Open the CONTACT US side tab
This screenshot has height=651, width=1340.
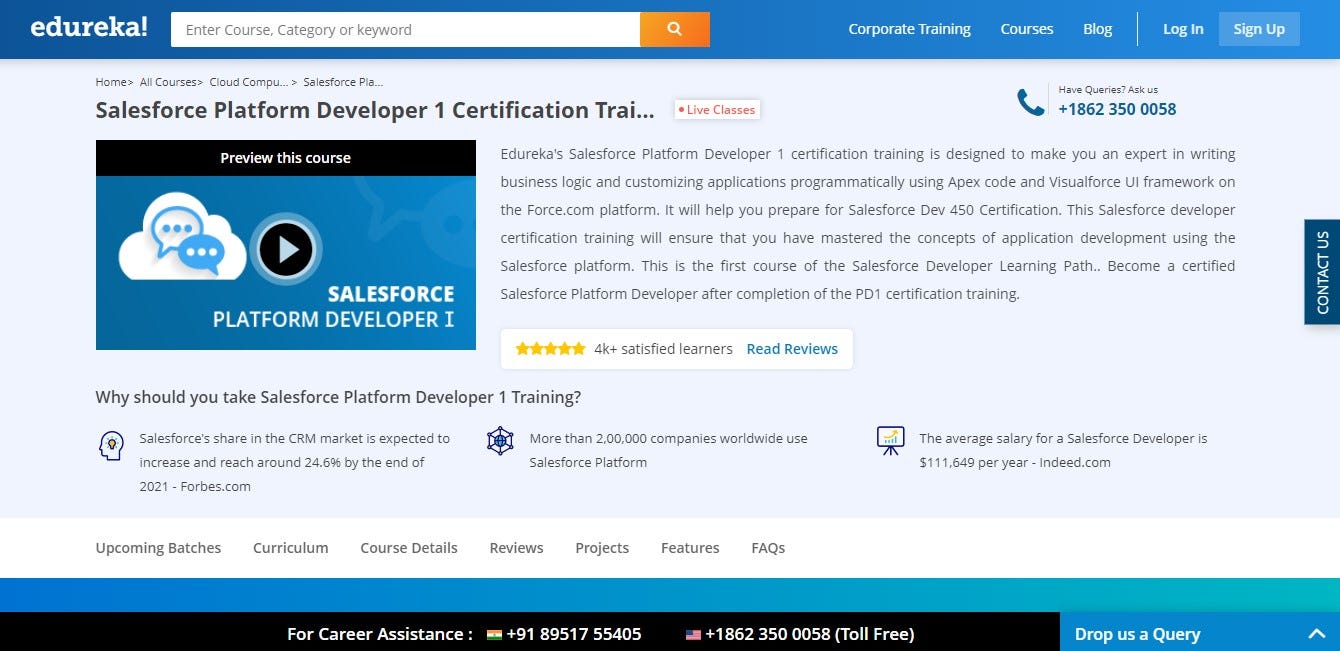pos(1322,272)
